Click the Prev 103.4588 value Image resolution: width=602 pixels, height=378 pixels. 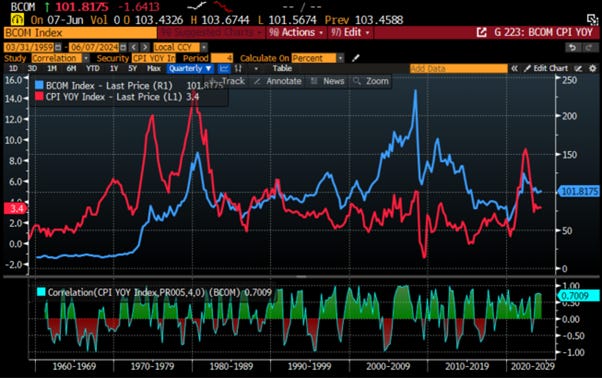point(364,20)
